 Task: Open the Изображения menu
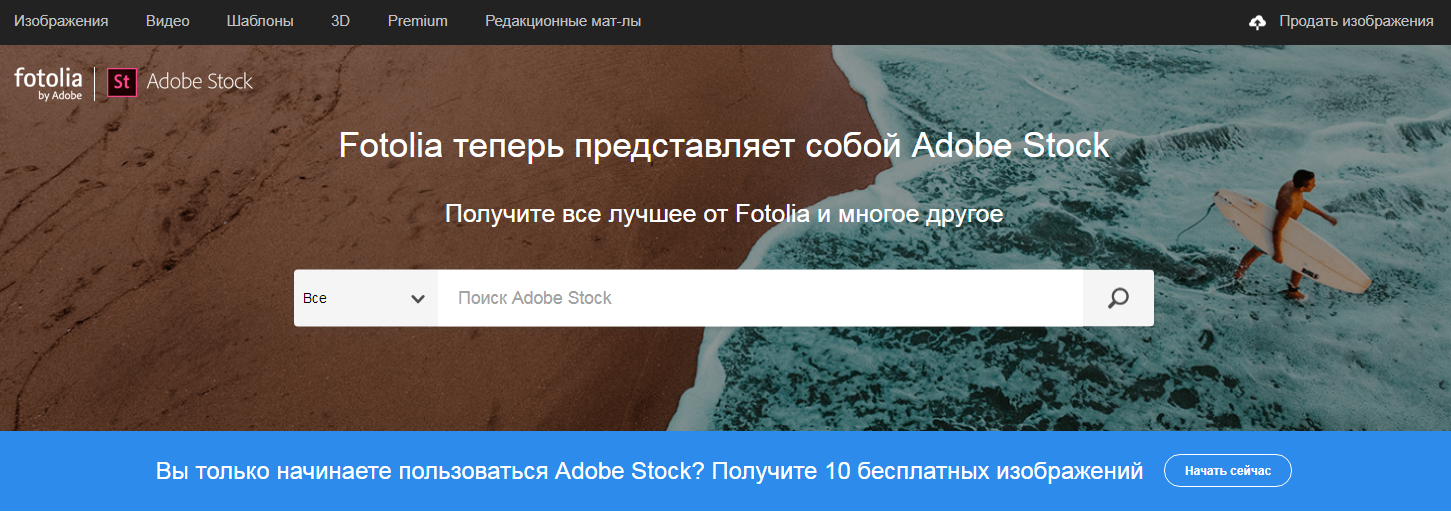click(61, 21)
